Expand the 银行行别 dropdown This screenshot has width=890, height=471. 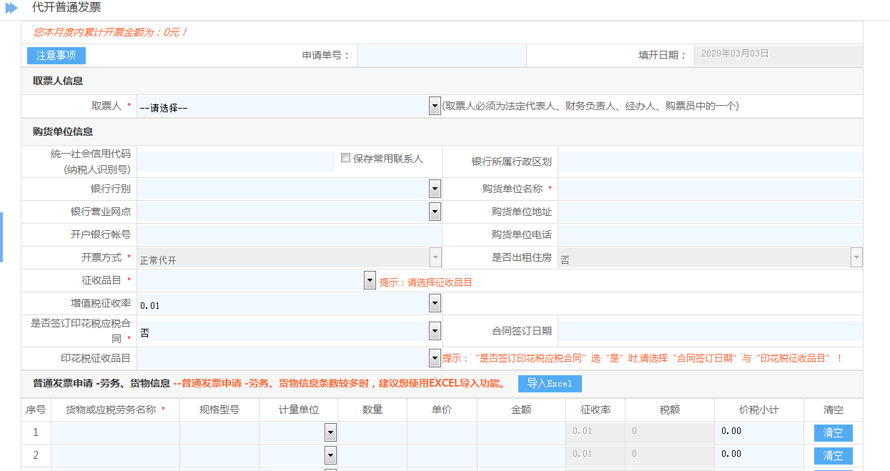tap(434, 188)
